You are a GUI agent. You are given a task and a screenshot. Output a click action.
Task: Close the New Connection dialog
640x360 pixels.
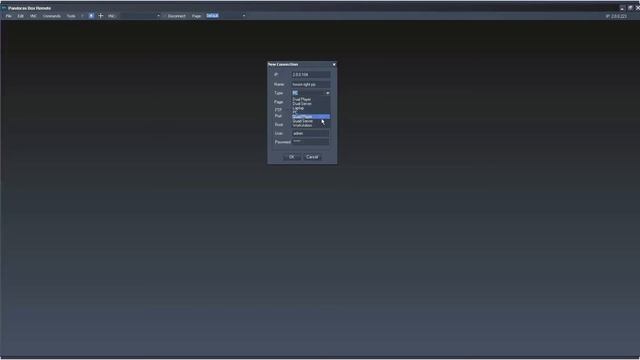point(334,64)
